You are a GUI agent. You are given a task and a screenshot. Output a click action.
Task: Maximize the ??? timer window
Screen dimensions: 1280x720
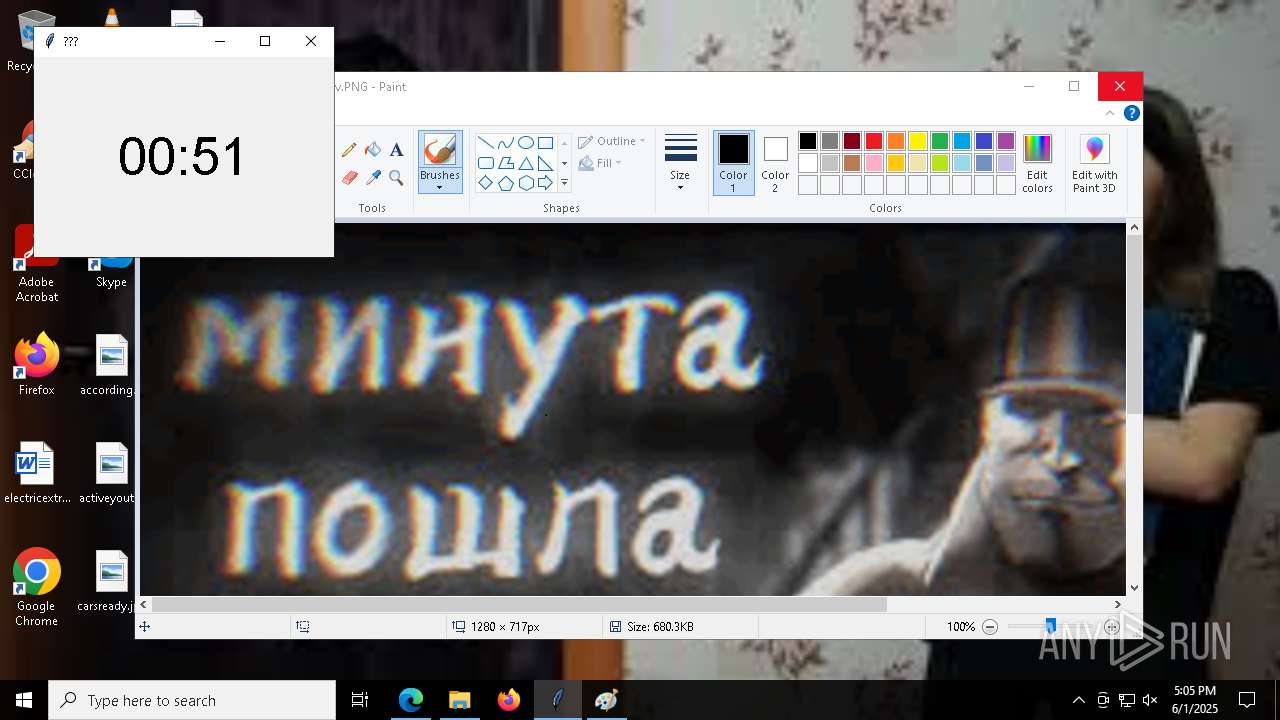point(265,41)
